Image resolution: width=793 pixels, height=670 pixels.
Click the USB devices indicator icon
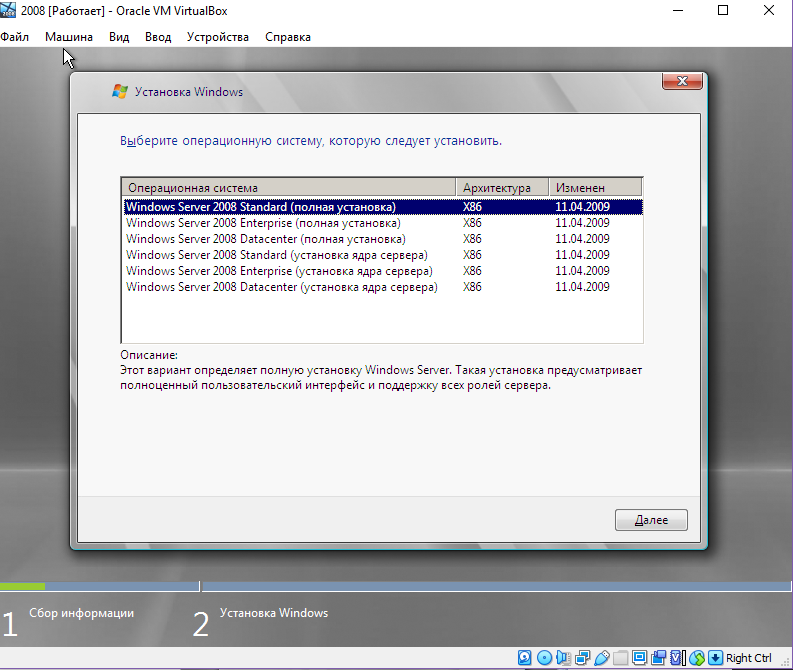601,657
